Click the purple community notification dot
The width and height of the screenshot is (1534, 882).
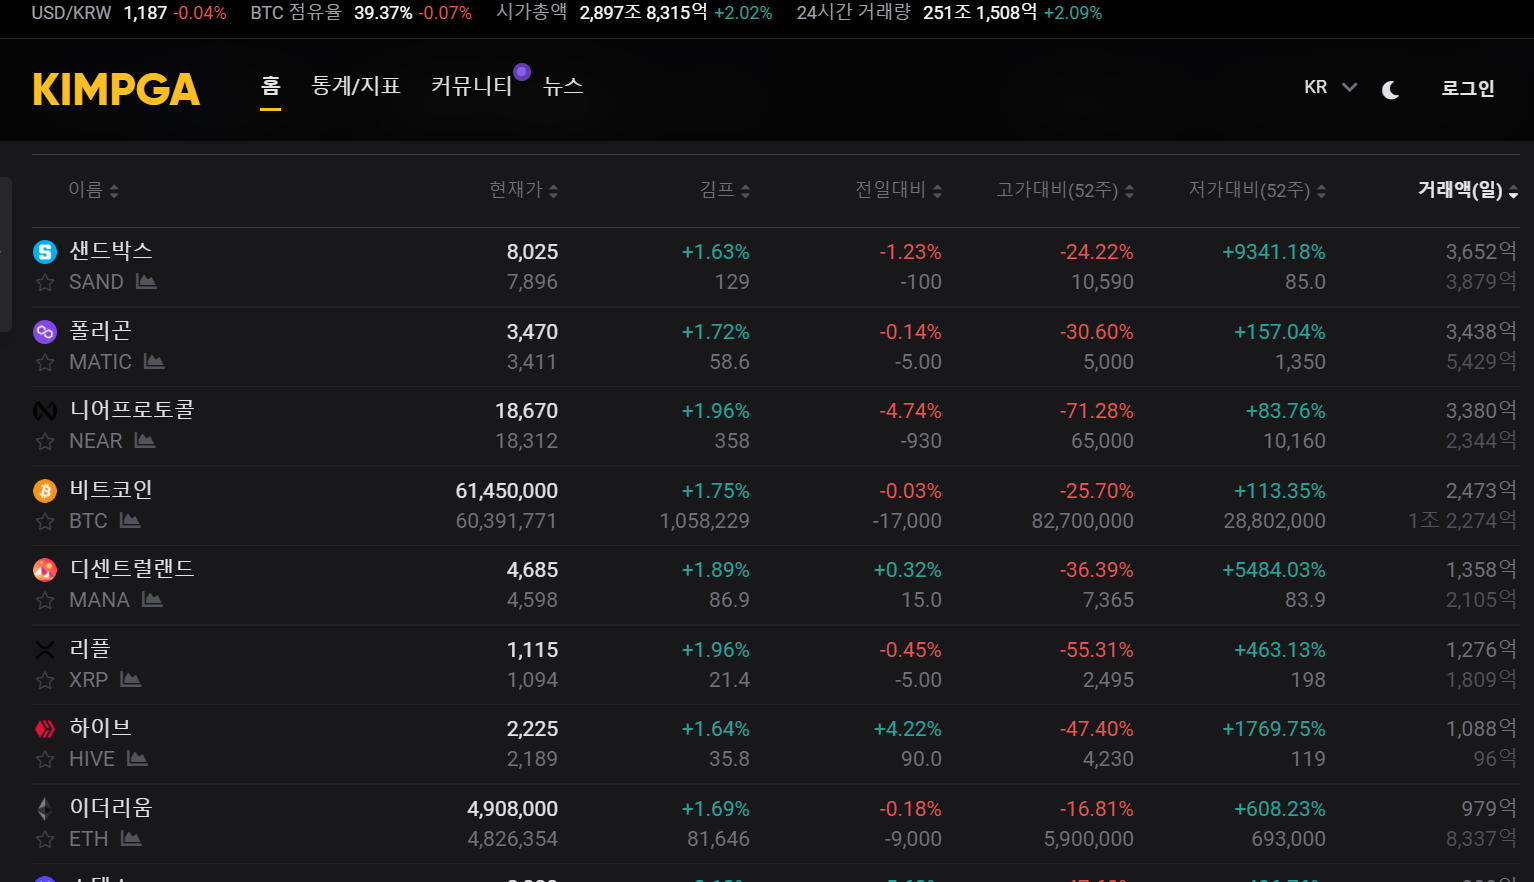[x=522, y=72]
